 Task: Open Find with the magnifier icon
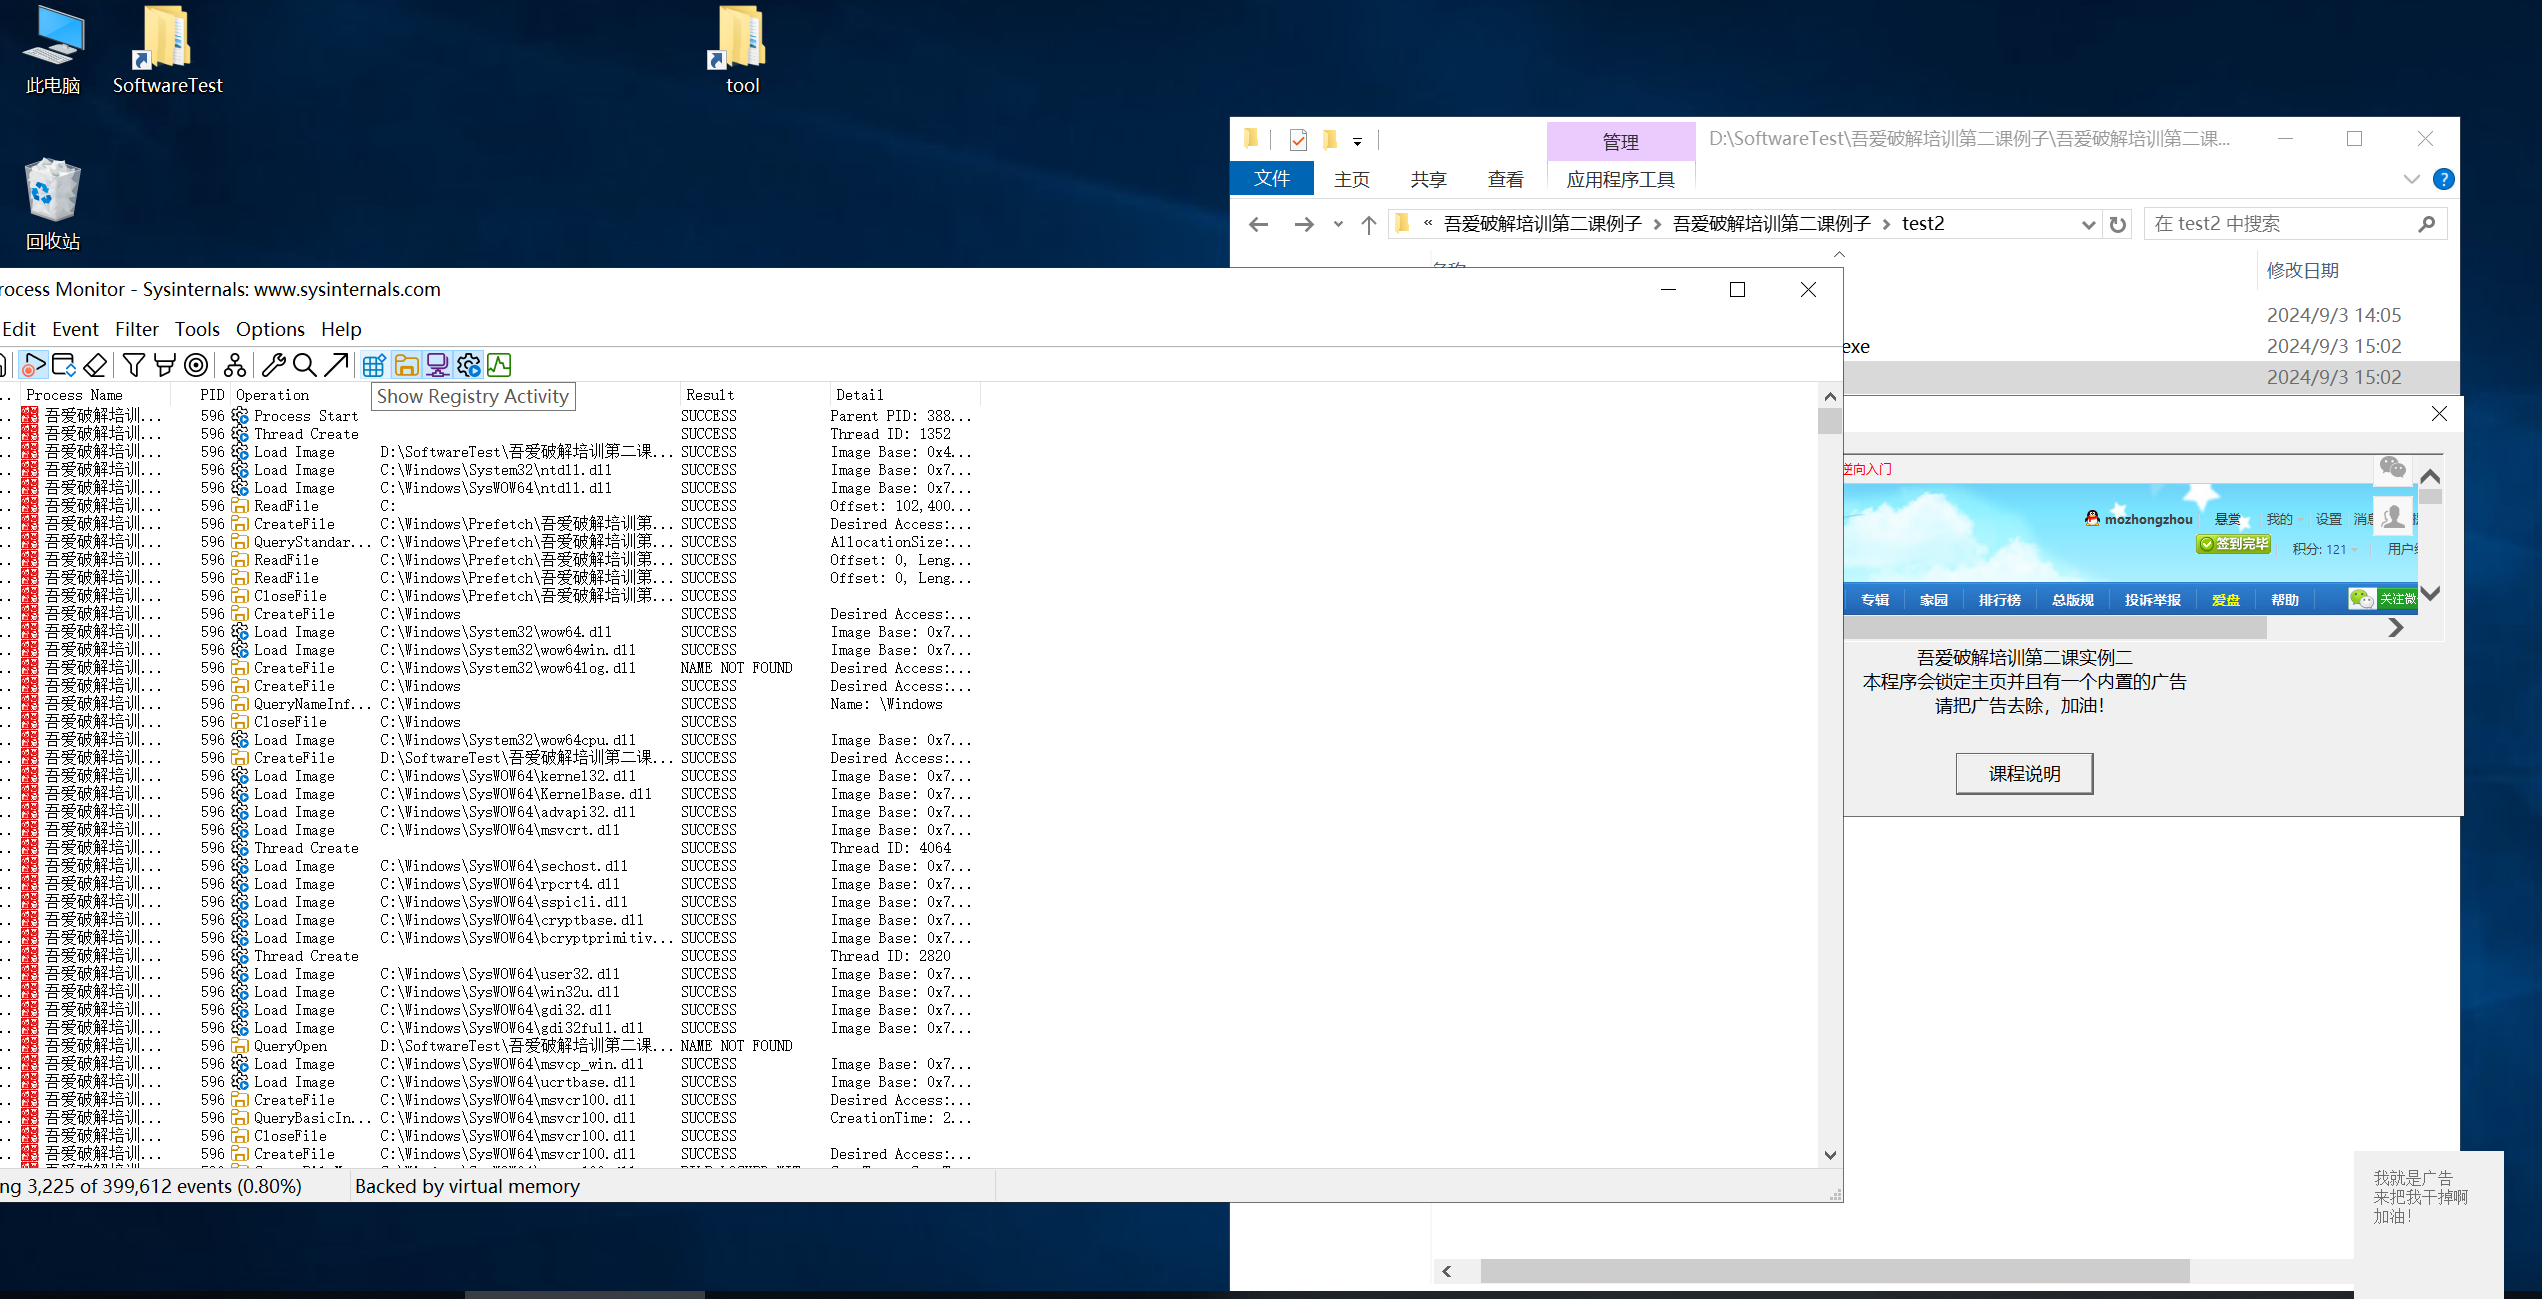click(305, 365)
